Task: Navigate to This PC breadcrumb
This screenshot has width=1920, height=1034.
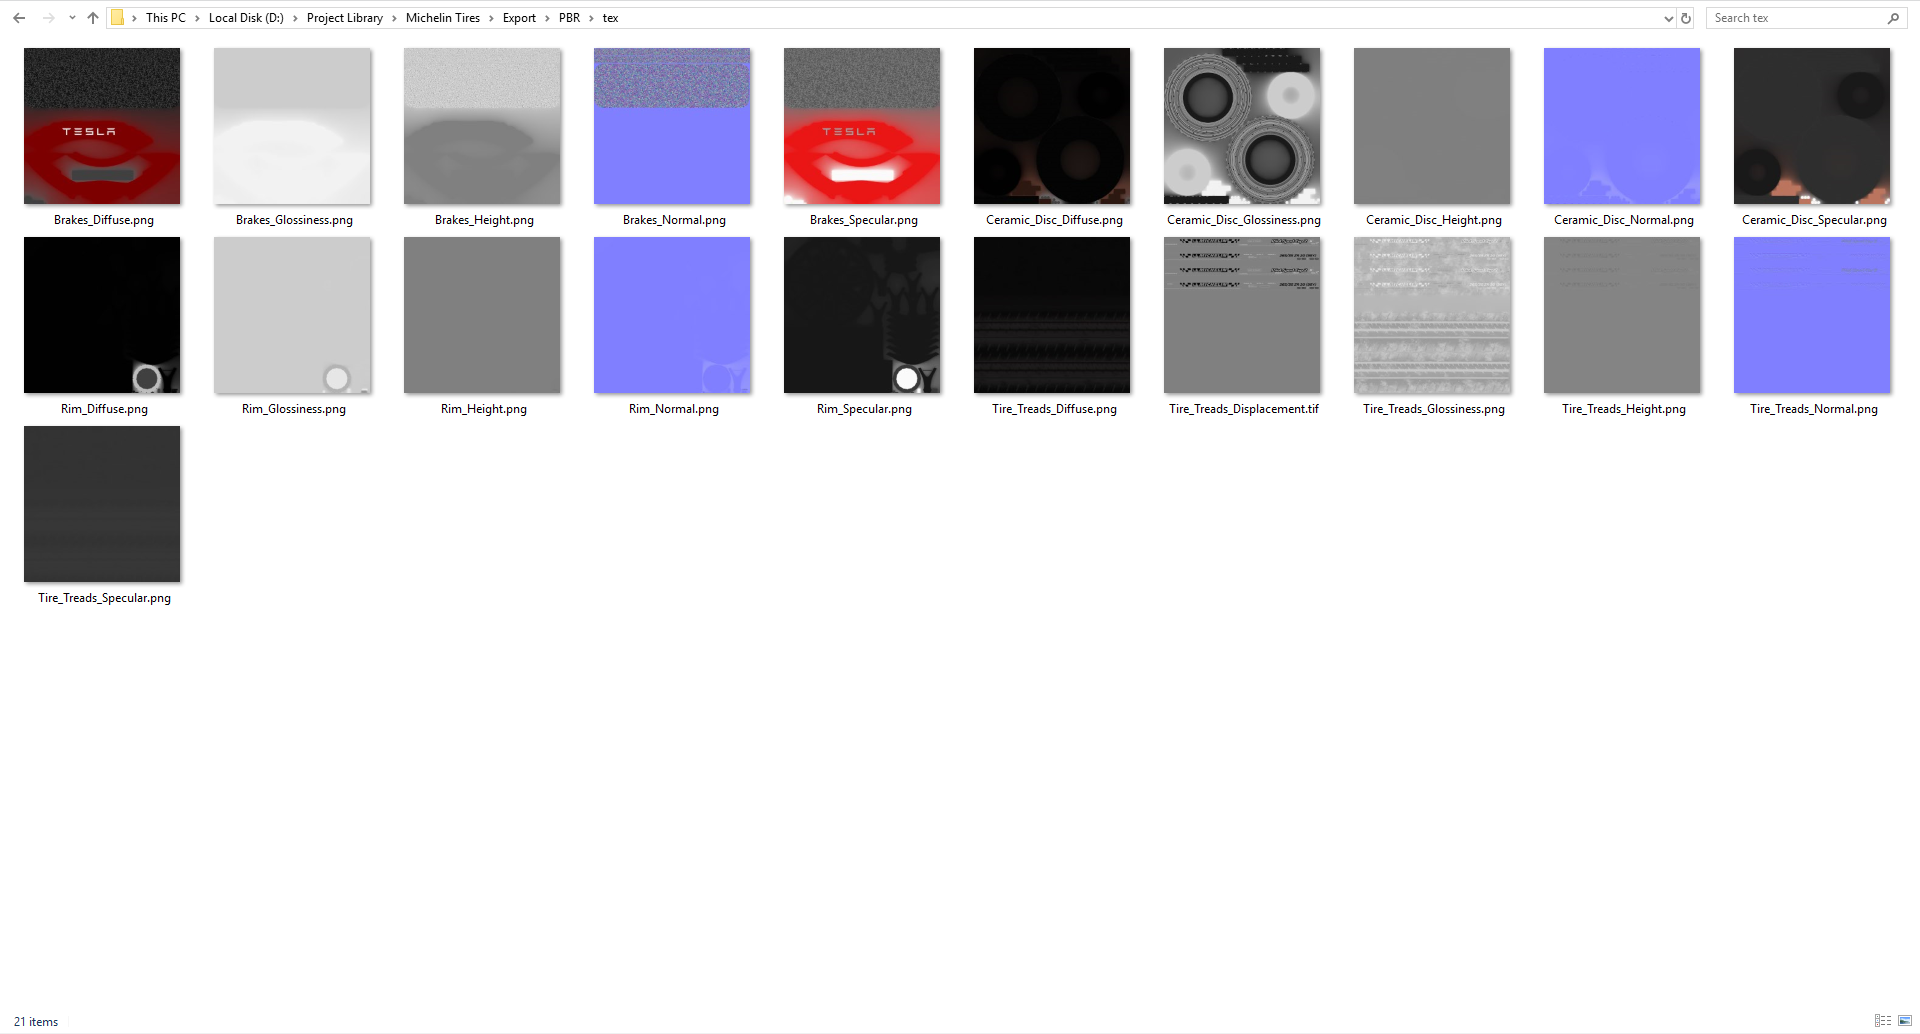Action: pos(166,18)
